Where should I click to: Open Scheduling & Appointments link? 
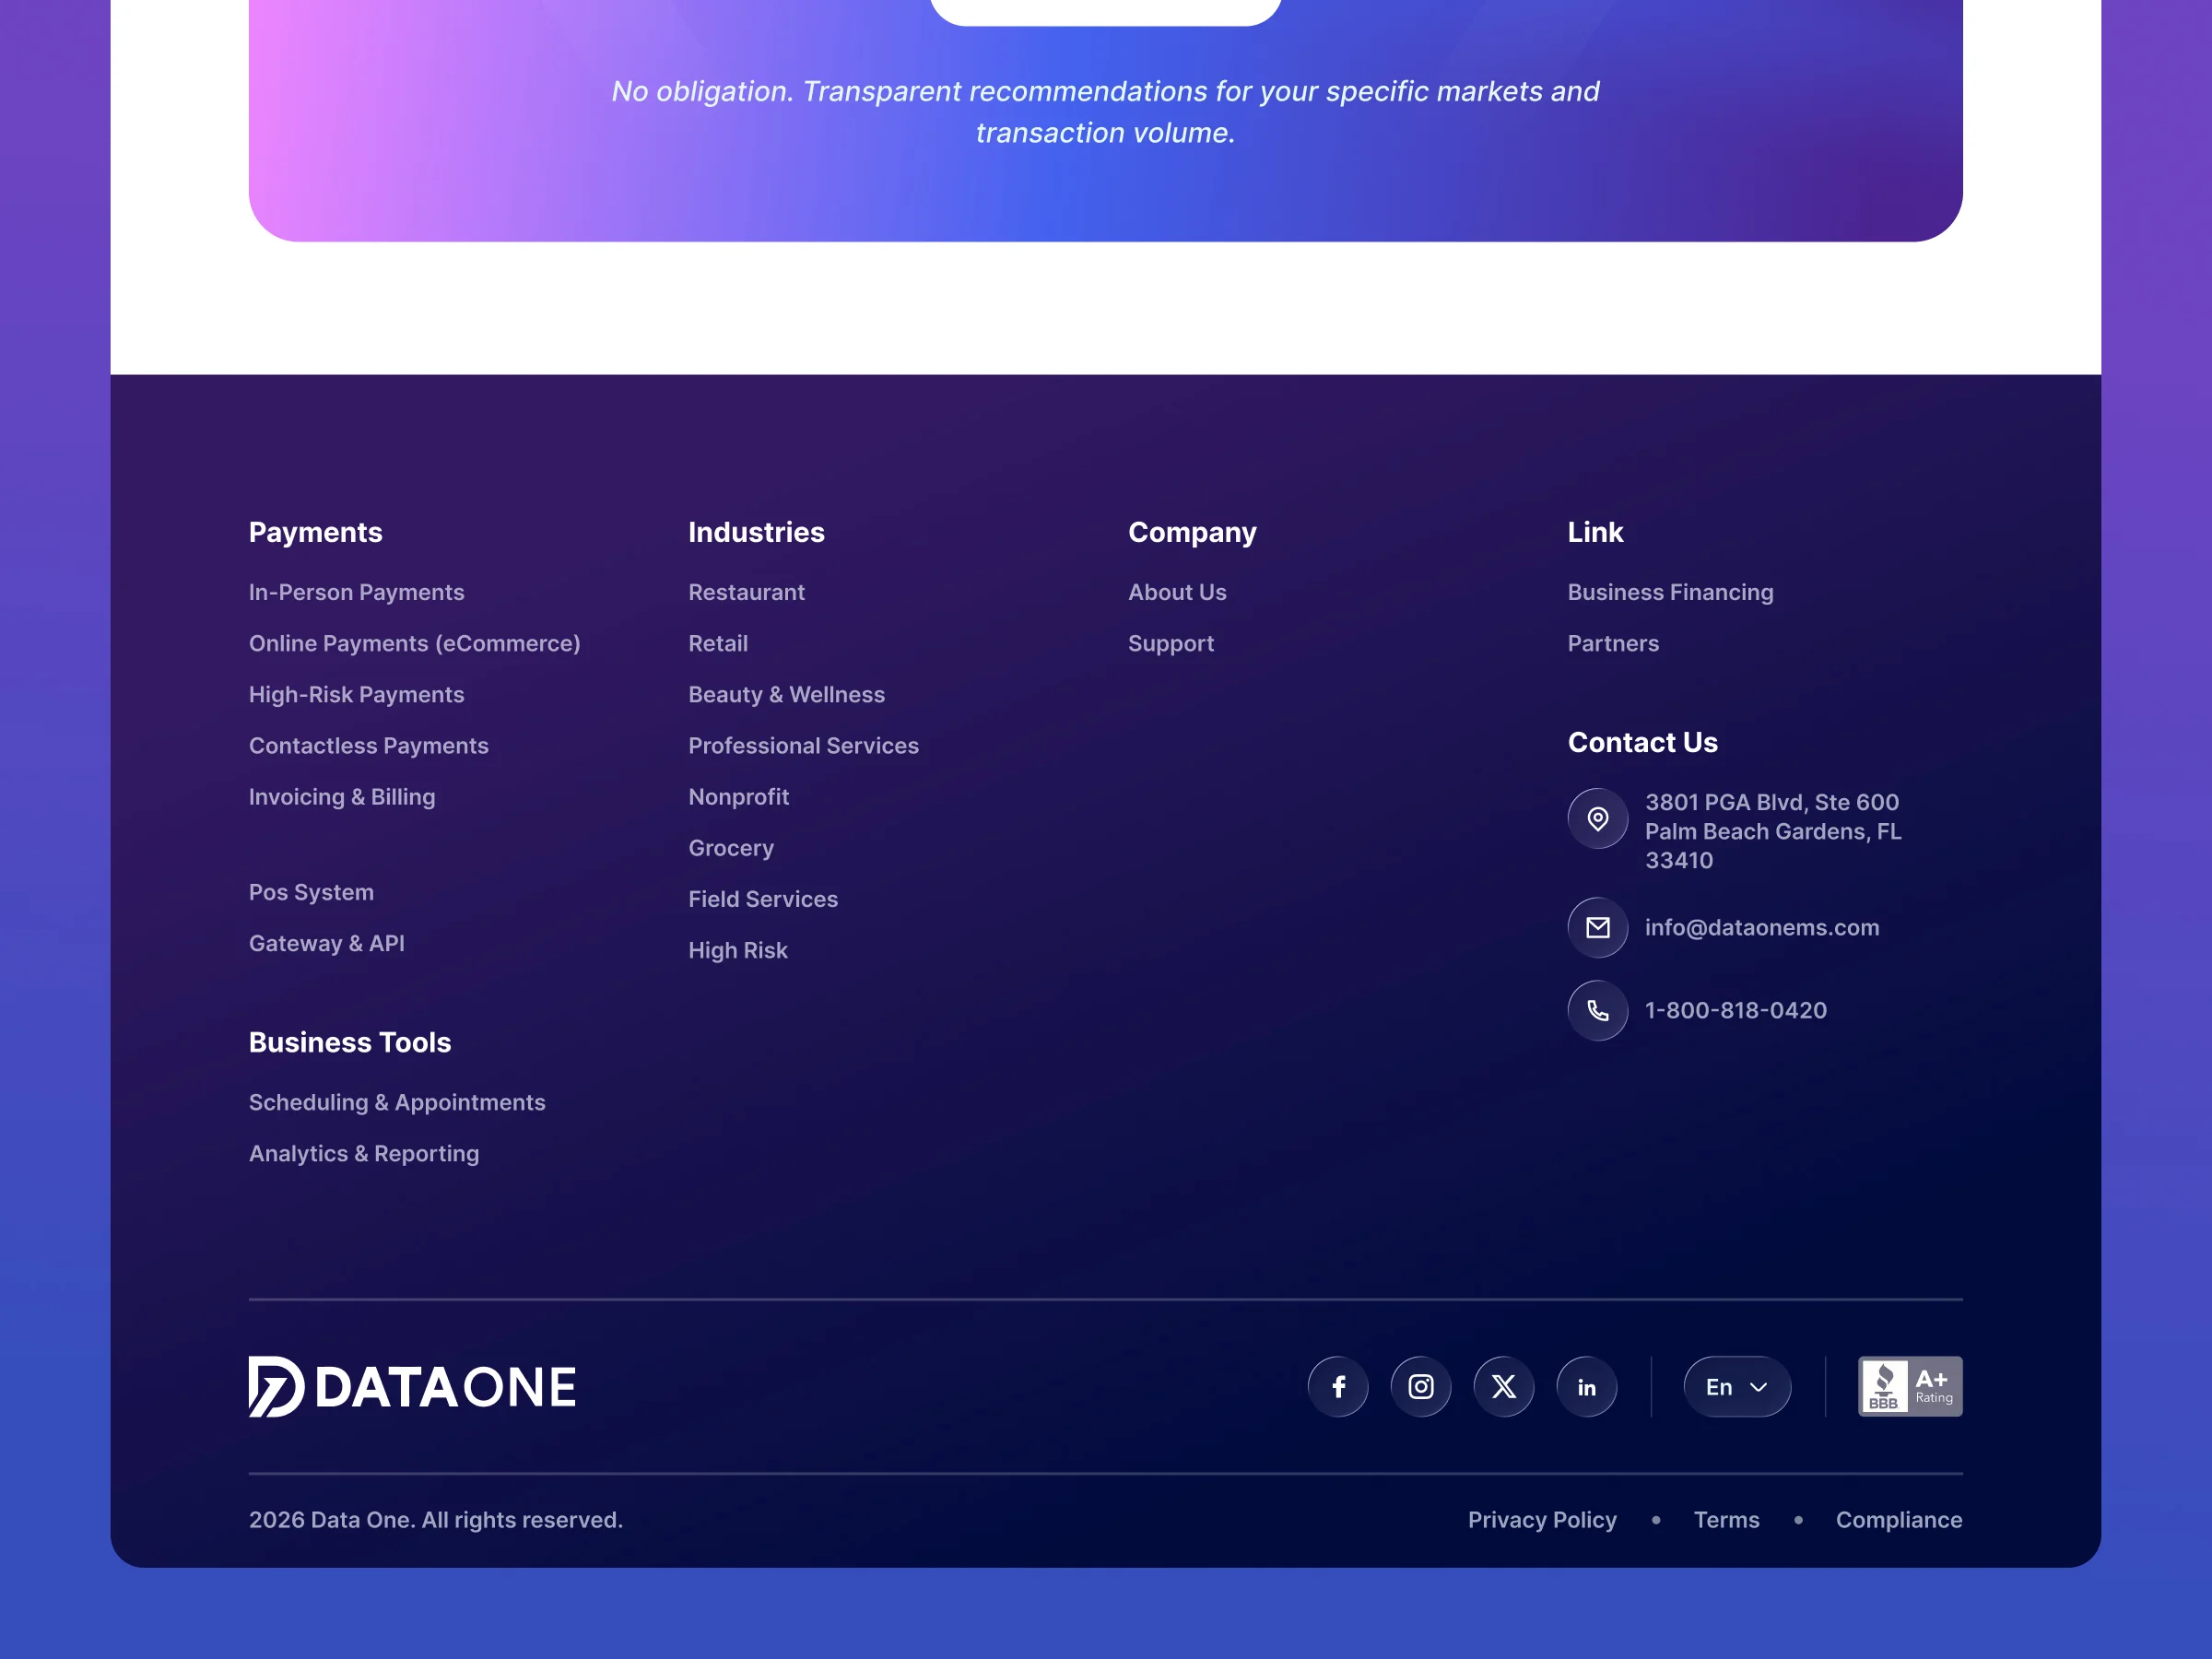click(x=397, y=1102)
